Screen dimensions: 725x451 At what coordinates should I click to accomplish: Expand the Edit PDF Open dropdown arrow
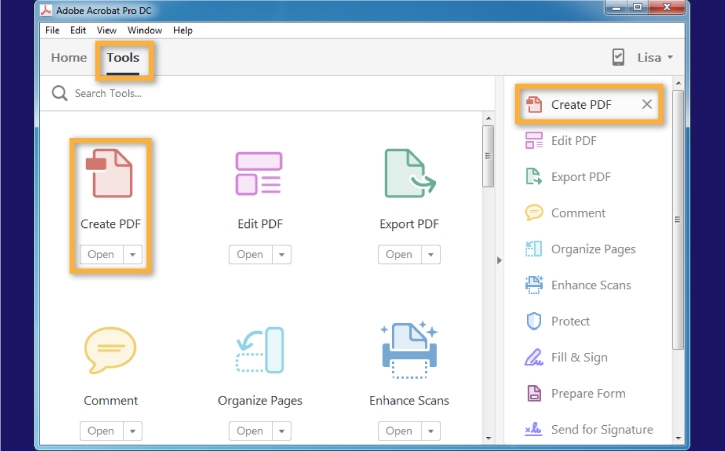(282, 255)
